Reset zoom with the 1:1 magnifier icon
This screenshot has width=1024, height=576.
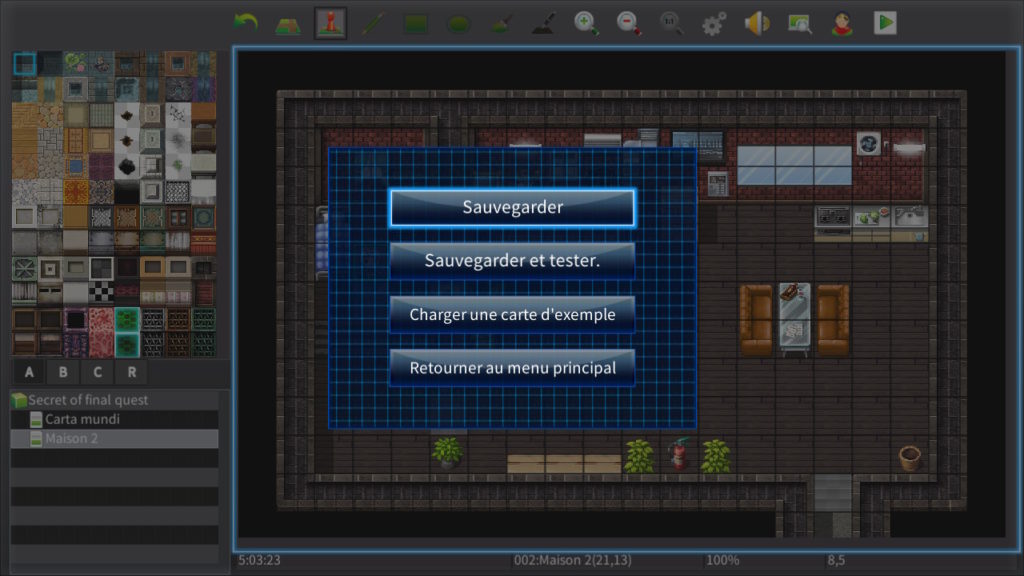(671, 24)
